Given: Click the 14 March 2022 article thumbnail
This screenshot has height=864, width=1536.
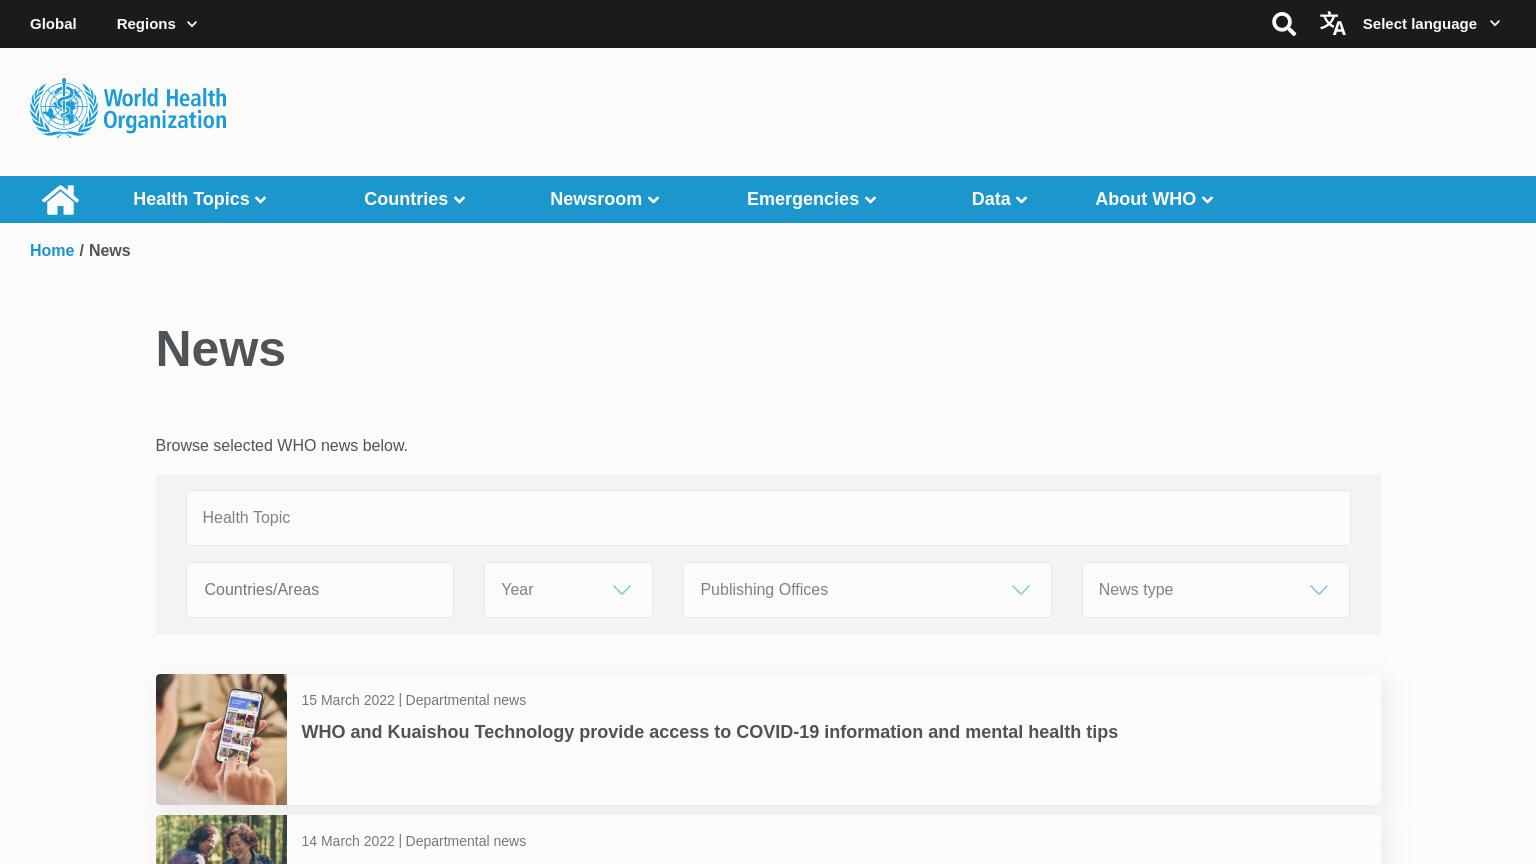Looking at the screenshot, I should point(221,840).
